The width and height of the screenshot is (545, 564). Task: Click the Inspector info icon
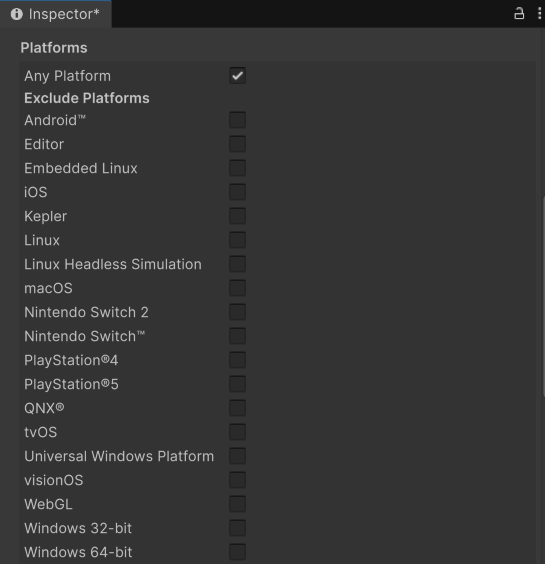17,14
